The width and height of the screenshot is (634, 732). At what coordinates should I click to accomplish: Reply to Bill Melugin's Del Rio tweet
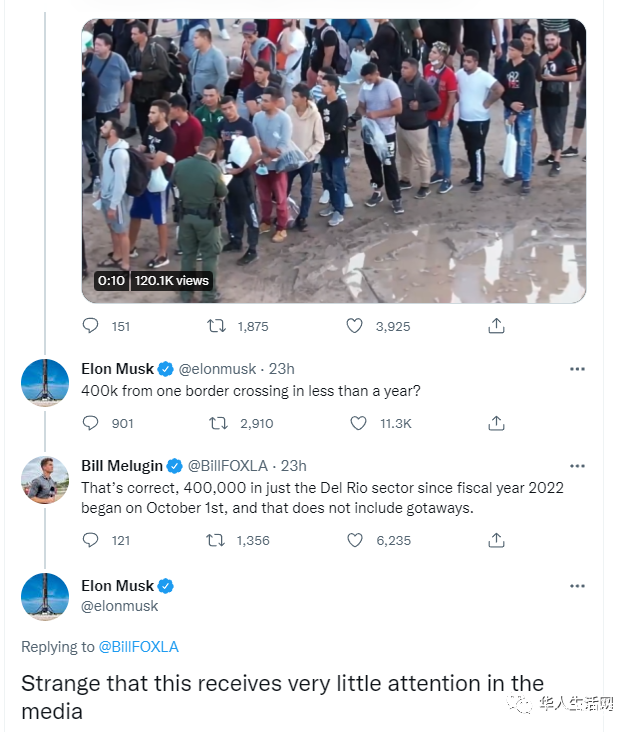coord(91,540)
